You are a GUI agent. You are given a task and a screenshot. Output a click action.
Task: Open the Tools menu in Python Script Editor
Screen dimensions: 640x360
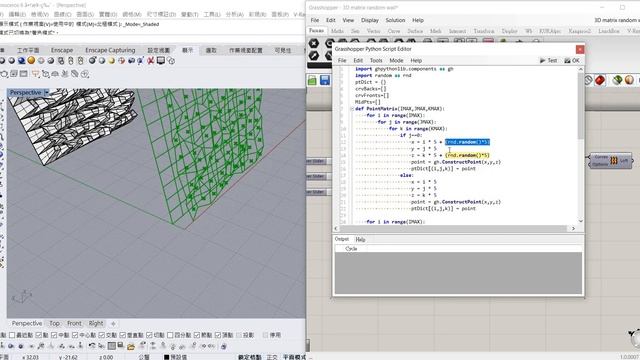coord(376,60)
